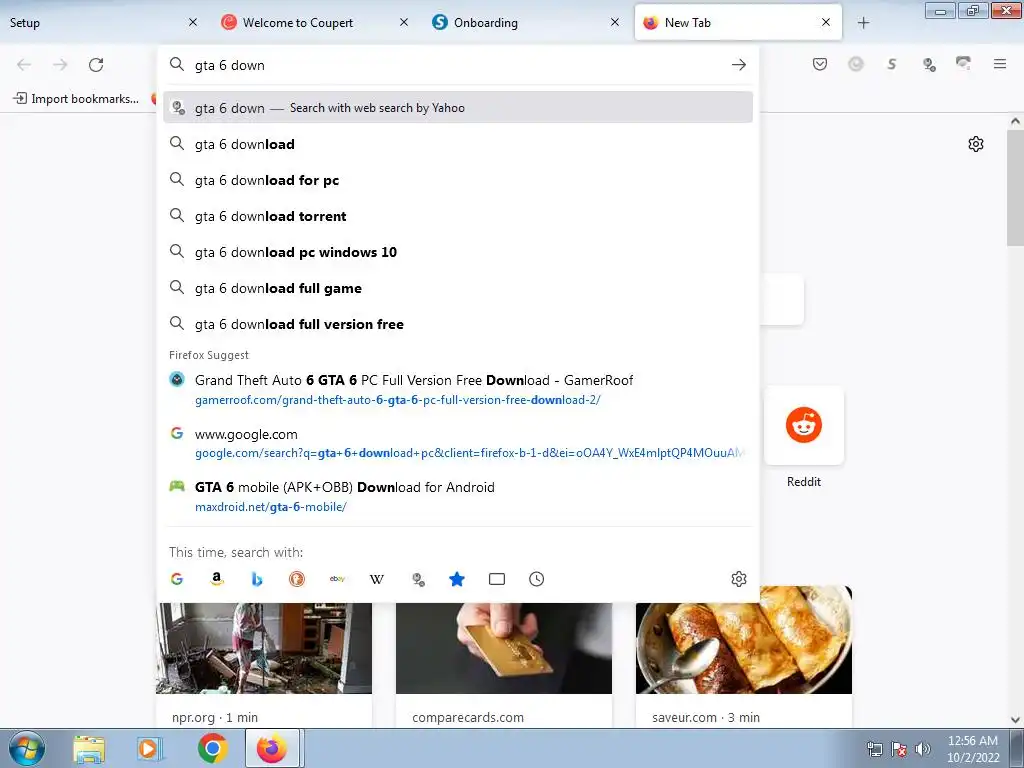Close the Setup tab
The width and height of the screenshot is (1024, 768).
(193, 23)
